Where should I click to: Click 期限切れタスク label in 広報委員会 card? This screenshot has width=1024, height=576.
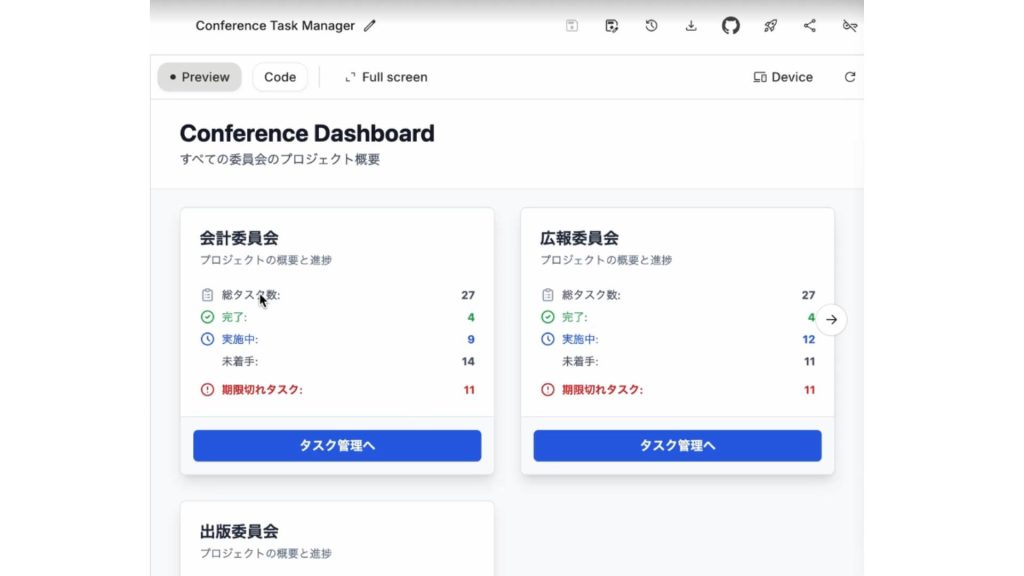point(602,390)
